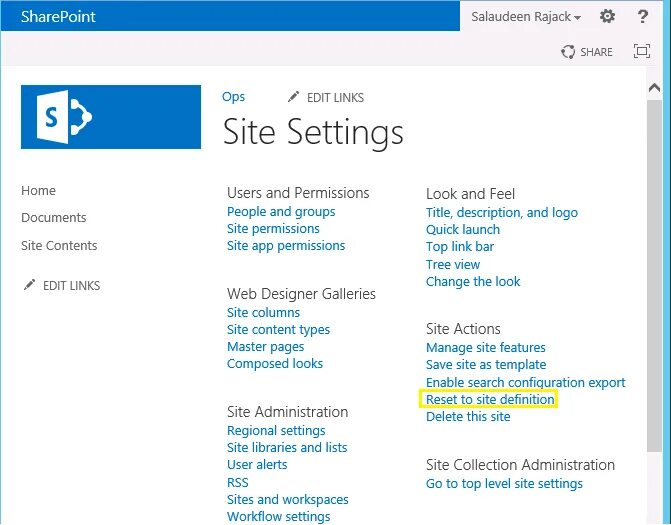Click the pencil Edit Links icon in top navigation
Viewport: 671px width, 525px height.
pos(293,97)
